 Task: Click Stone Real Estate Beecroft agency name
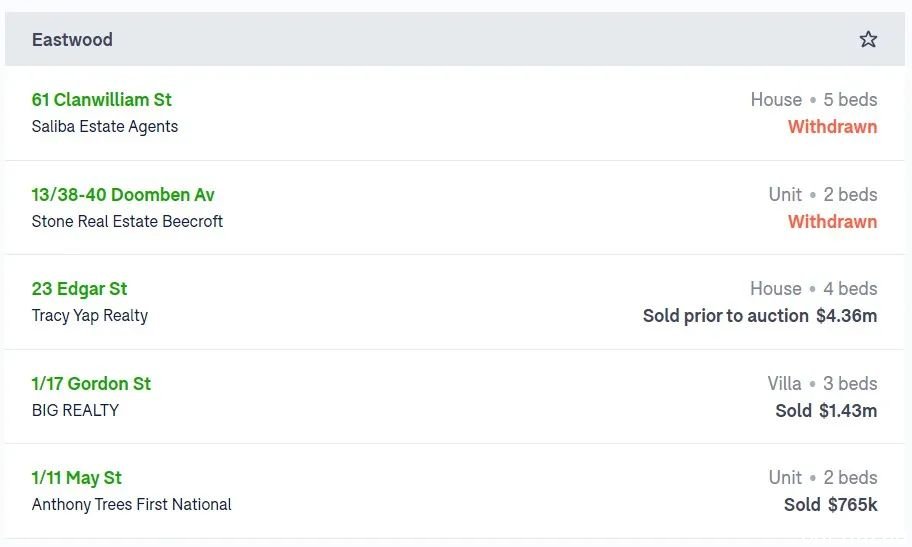[x=127, y=222]
